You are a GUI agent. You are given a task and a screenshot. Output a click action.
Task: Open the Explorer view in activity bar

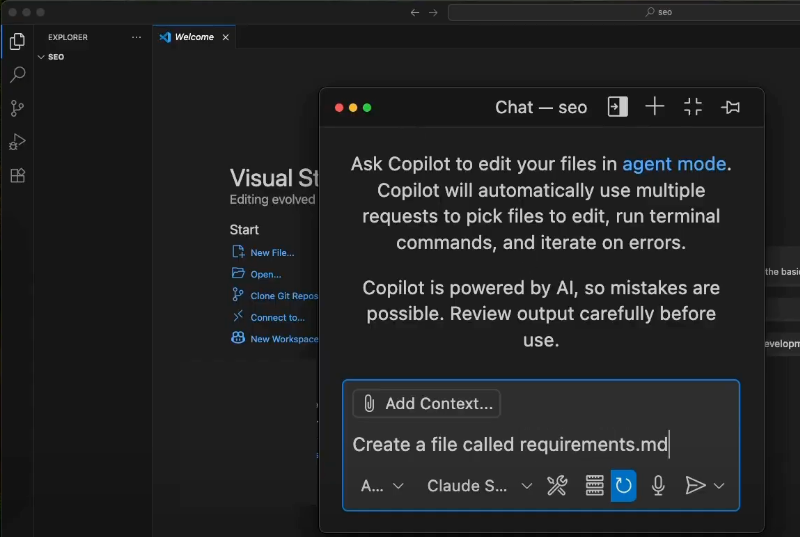(17, 41)
